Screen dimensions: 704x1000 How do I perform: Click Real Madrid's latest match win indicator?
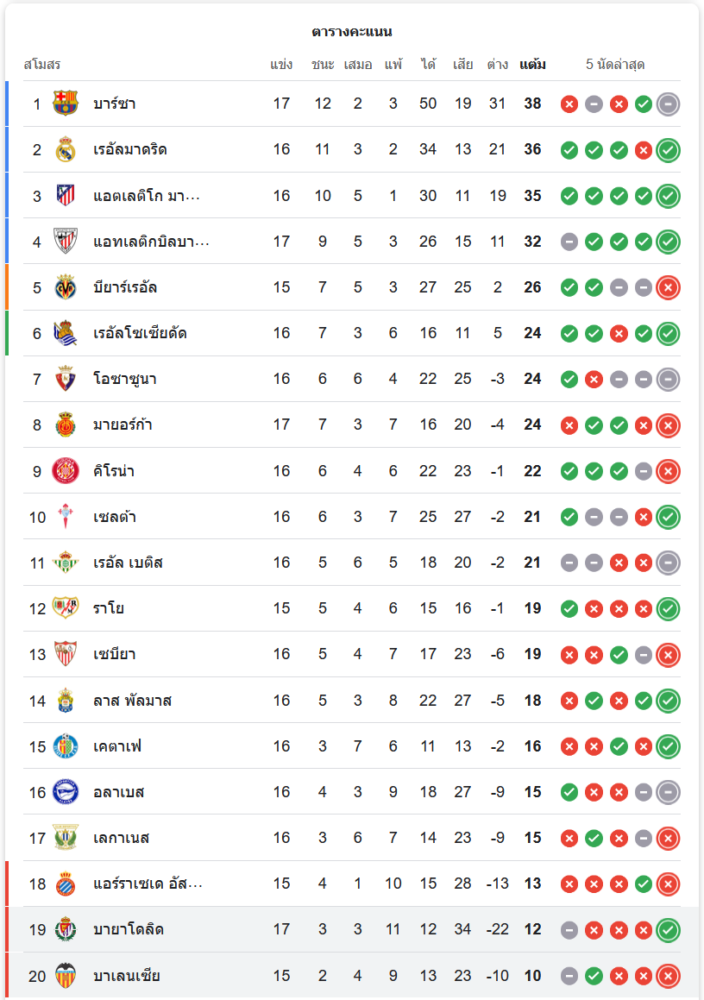[668, 149]
